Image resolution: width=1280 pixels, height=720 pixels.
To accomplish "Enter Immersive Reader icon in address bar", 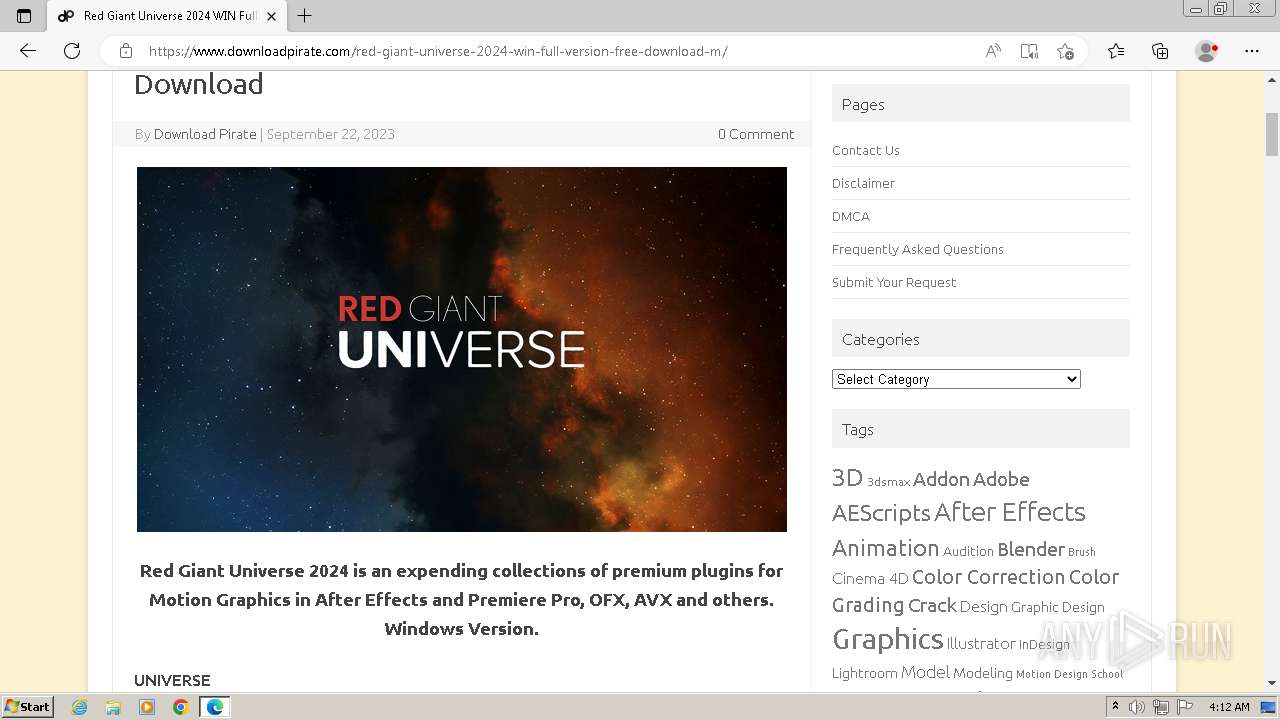I will click(x=1029, y=51).
